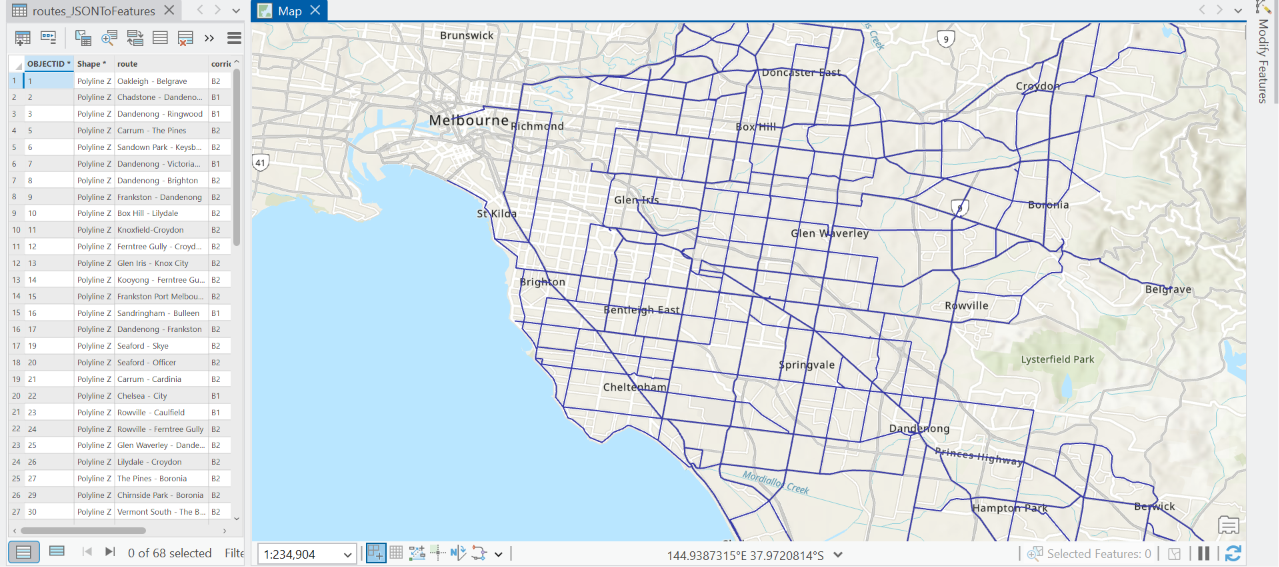Click the map notifications icon beside Pause
The height and width of the screenshot is (567, 1279).
(x=1175, y=553)
